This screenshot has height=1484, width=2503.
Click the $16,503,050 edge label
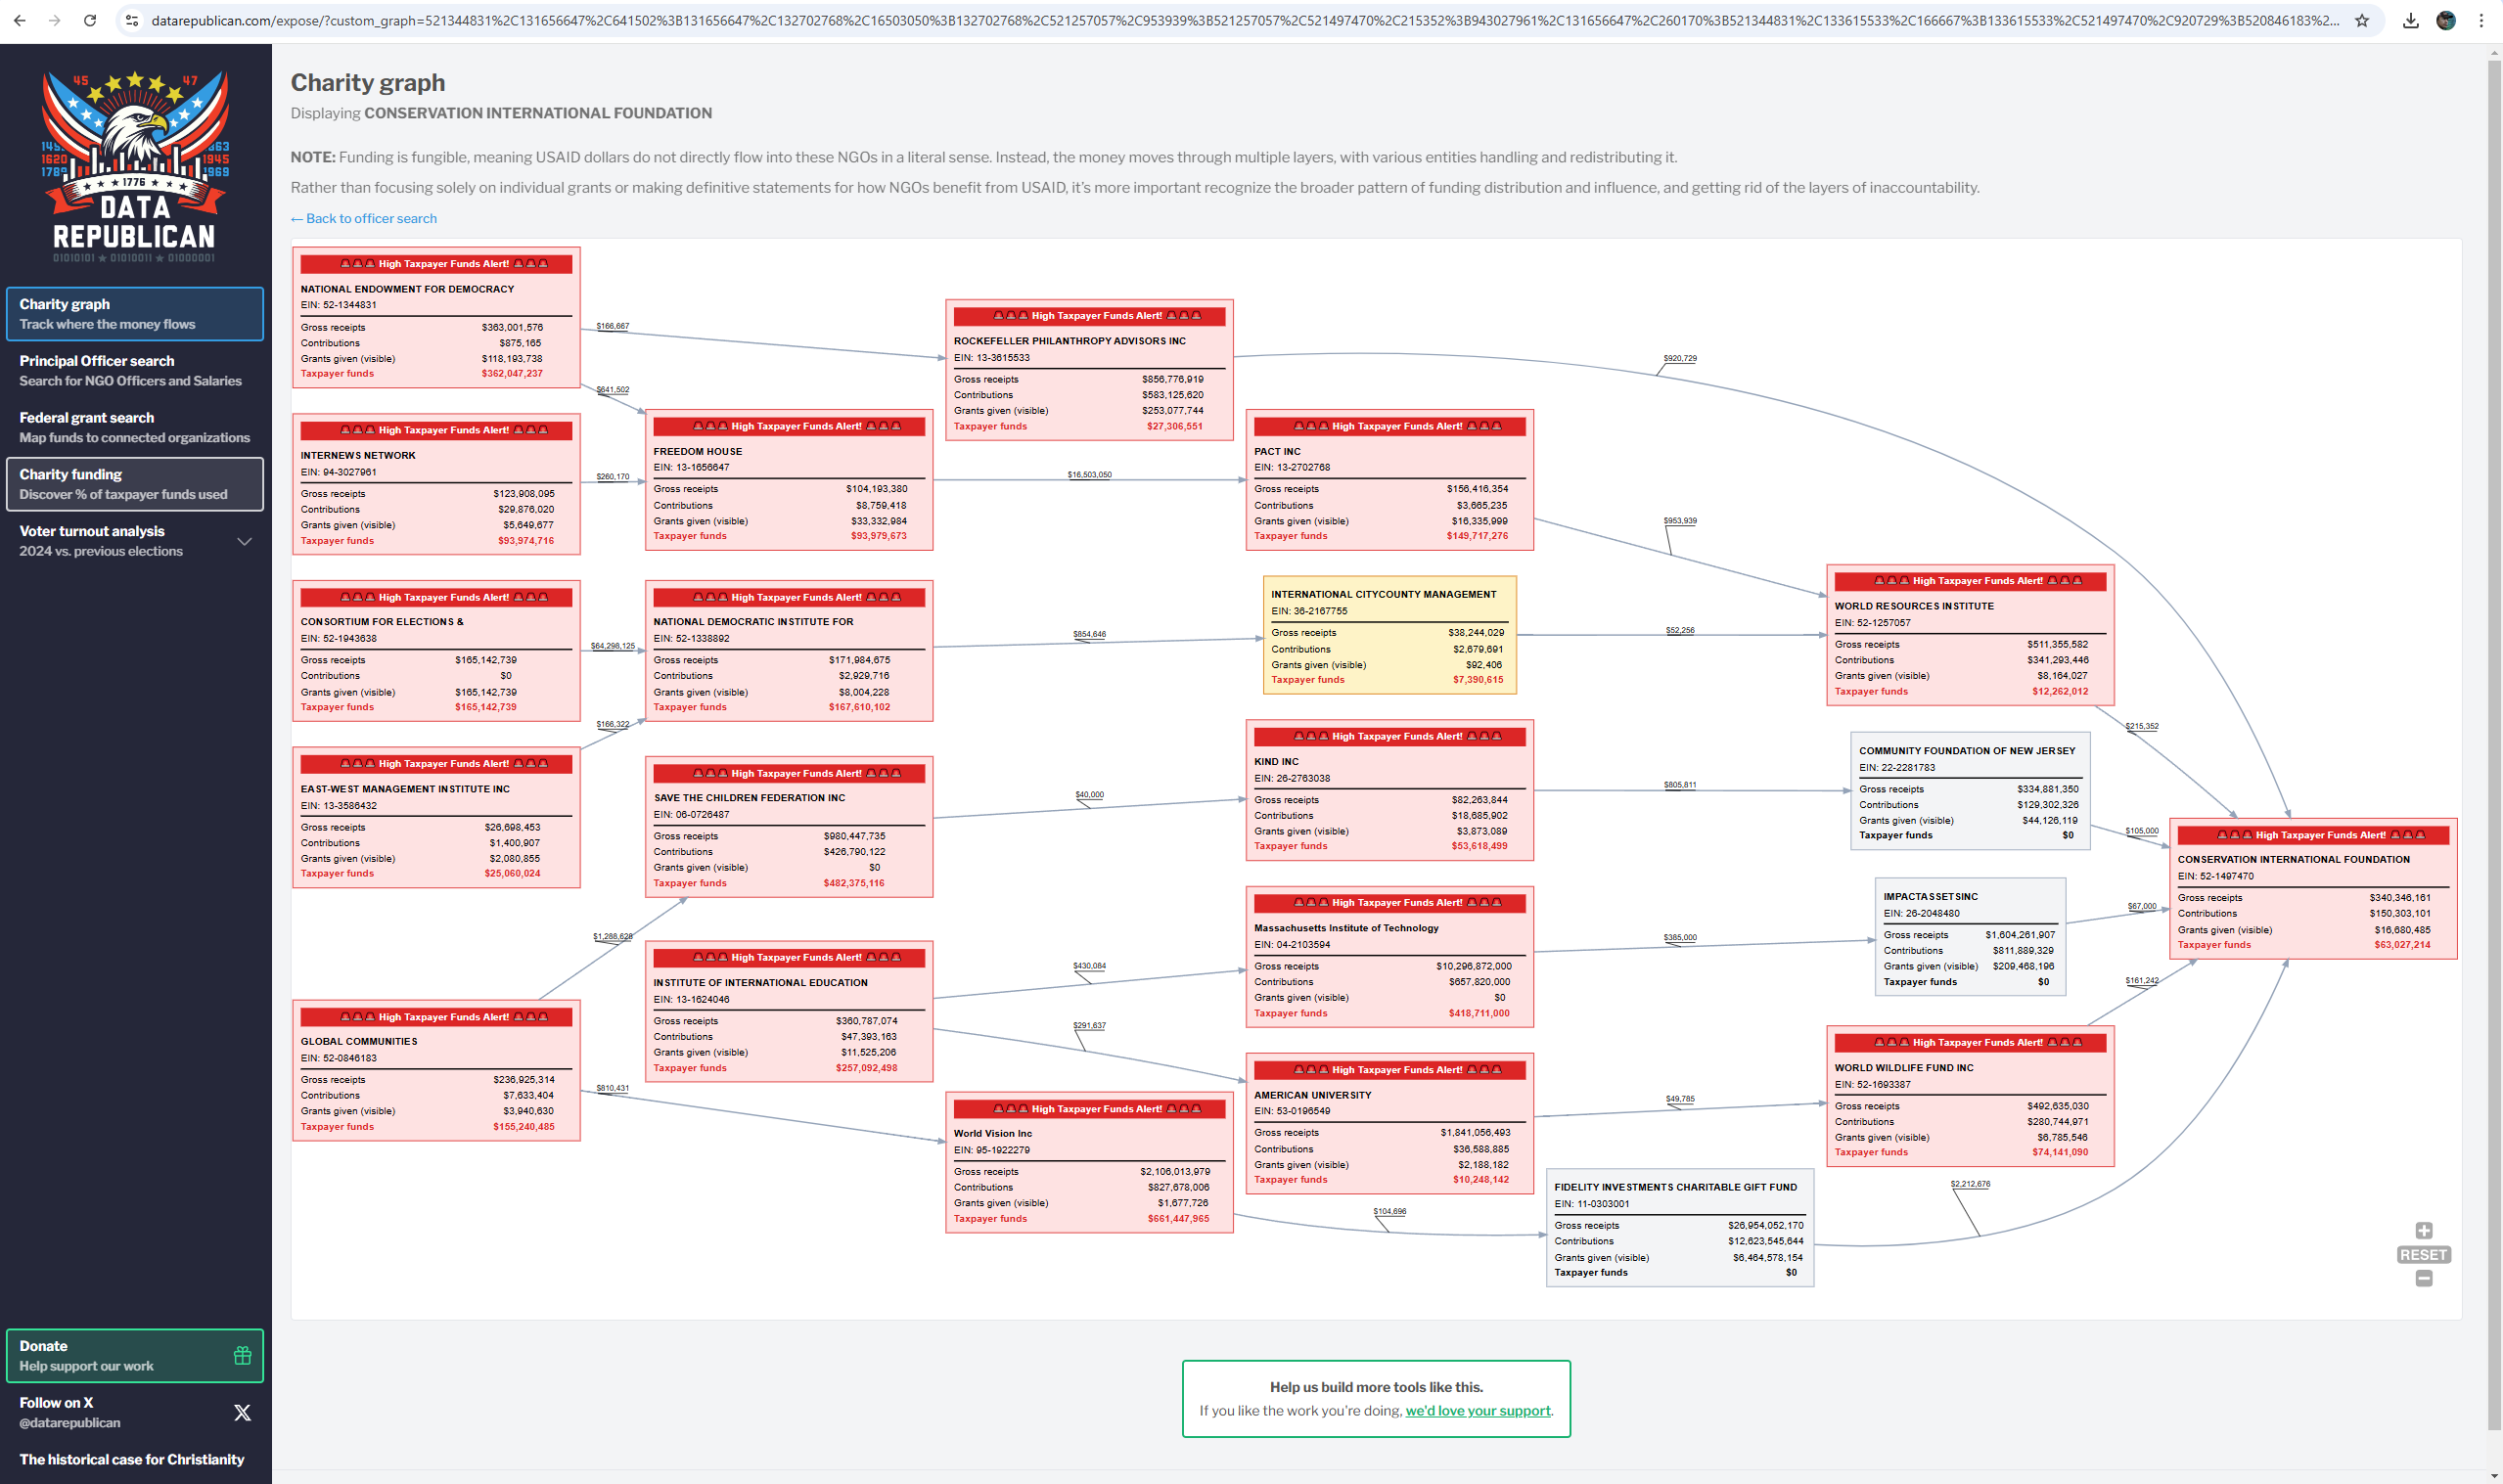pos(1089,475)
